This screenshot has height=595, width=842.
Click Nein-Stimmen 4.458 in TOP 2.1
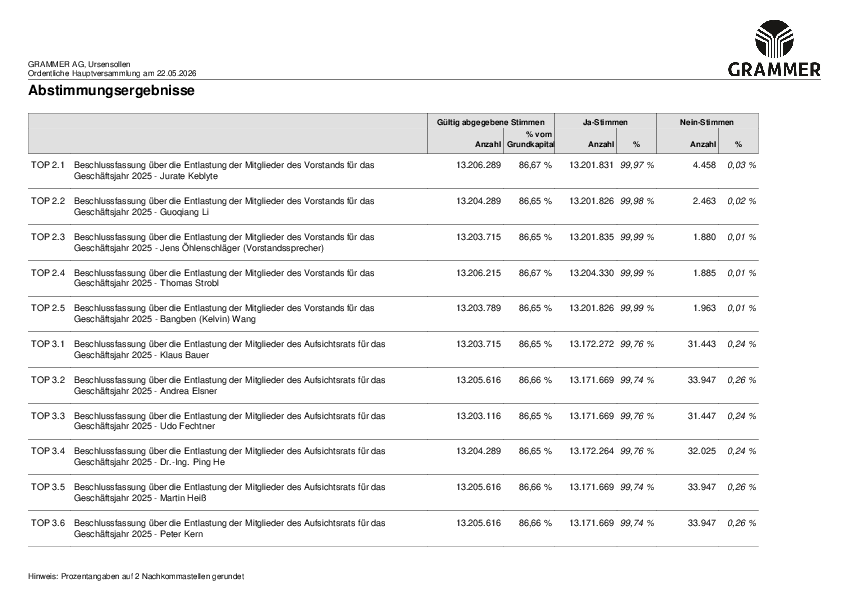[704, 165]
